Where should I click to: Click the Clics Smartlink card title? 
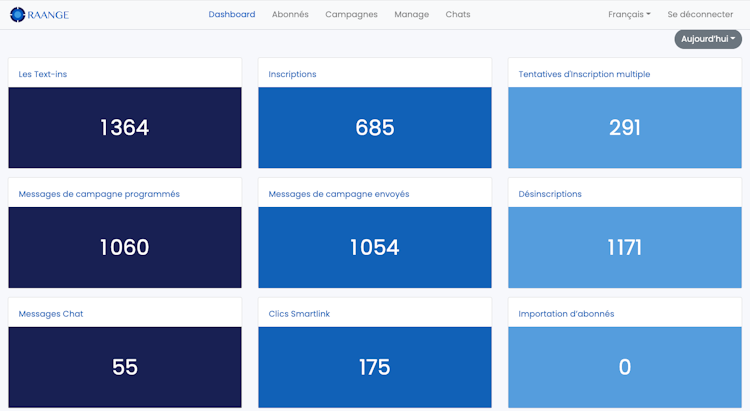299,314
